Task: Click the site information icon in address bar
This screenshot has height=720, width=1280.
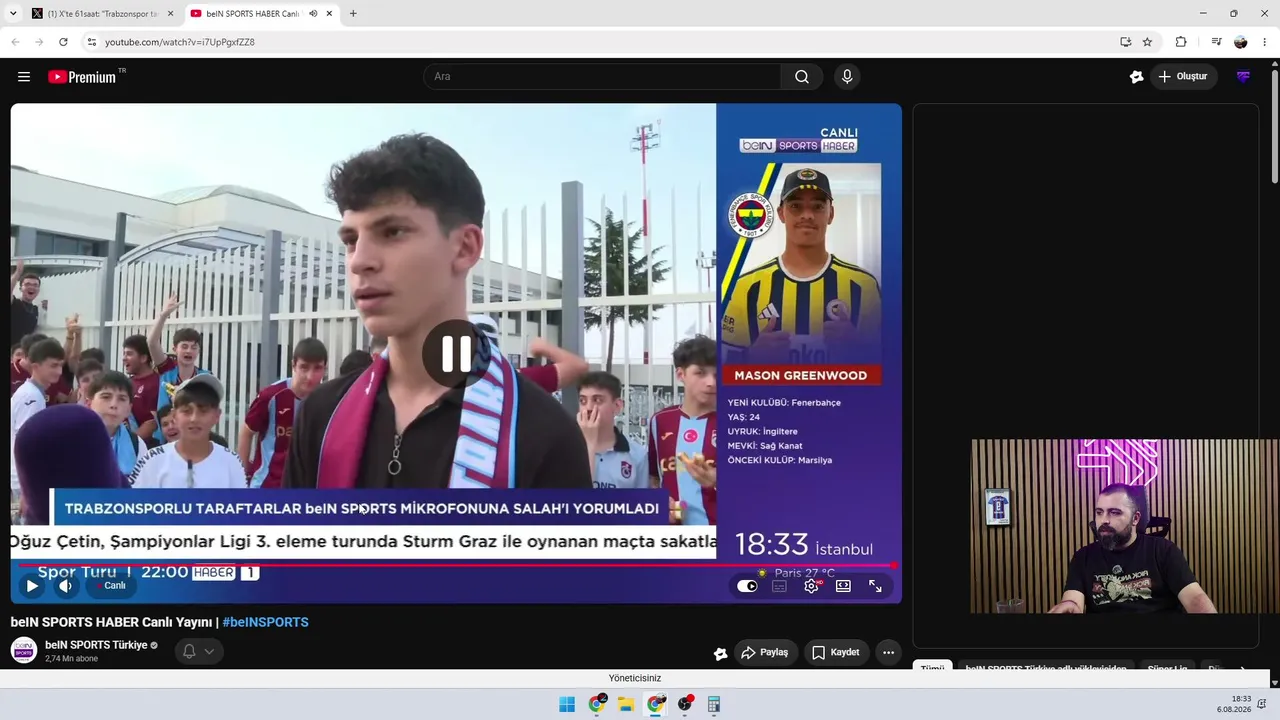Action: pyautogui.click(x=91, y=42)
